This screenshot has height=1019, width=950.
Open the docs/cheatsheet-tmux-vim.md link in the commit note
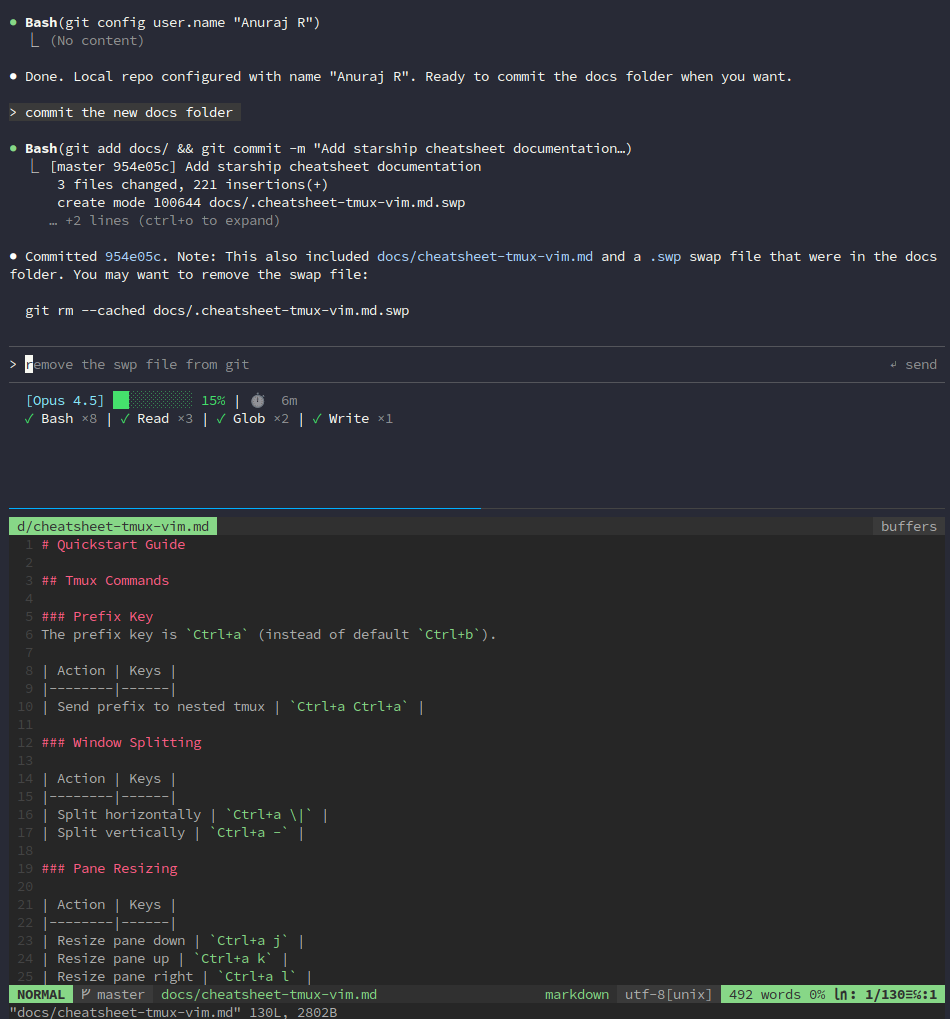[x=484, y=256]
